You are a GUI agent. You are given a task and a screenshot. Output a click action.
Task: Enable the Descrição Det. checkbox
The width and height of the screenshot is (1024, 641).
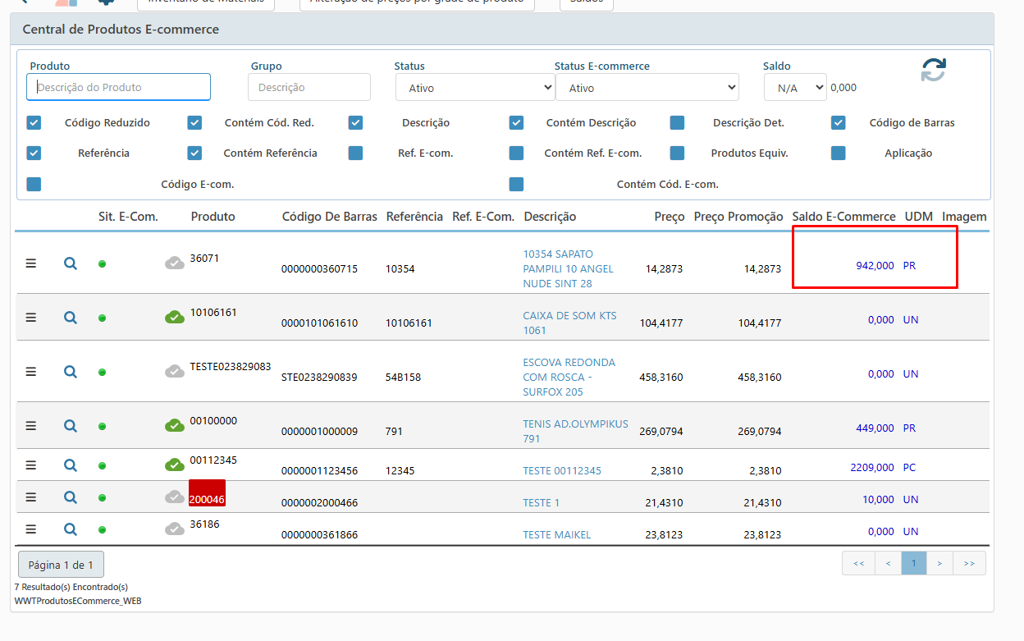pyautogui.click(x=677, y=123)
